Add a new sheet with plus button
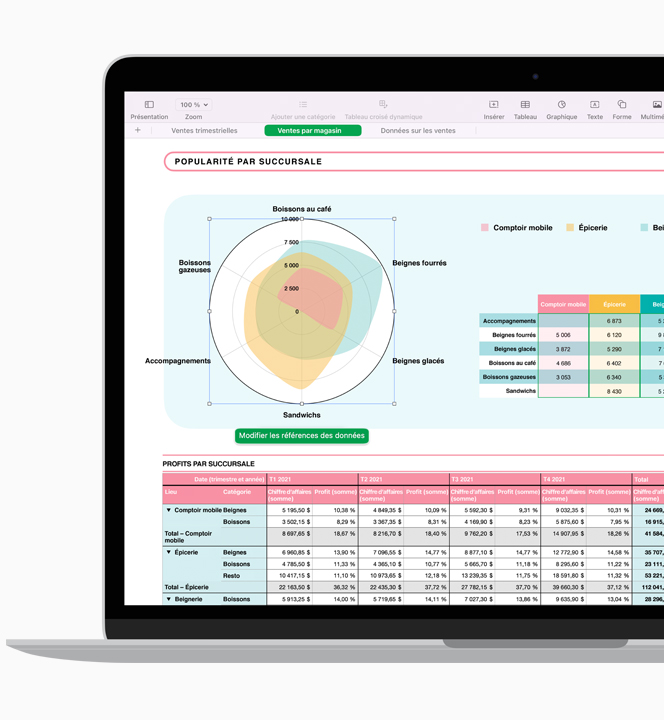The image size is (664, 720). 138,130
